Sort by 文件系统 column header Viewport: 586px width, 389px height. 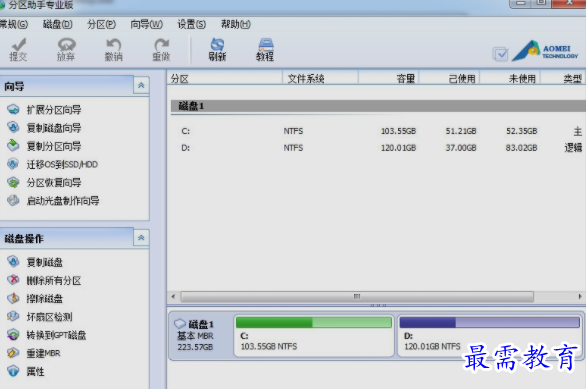321,78
